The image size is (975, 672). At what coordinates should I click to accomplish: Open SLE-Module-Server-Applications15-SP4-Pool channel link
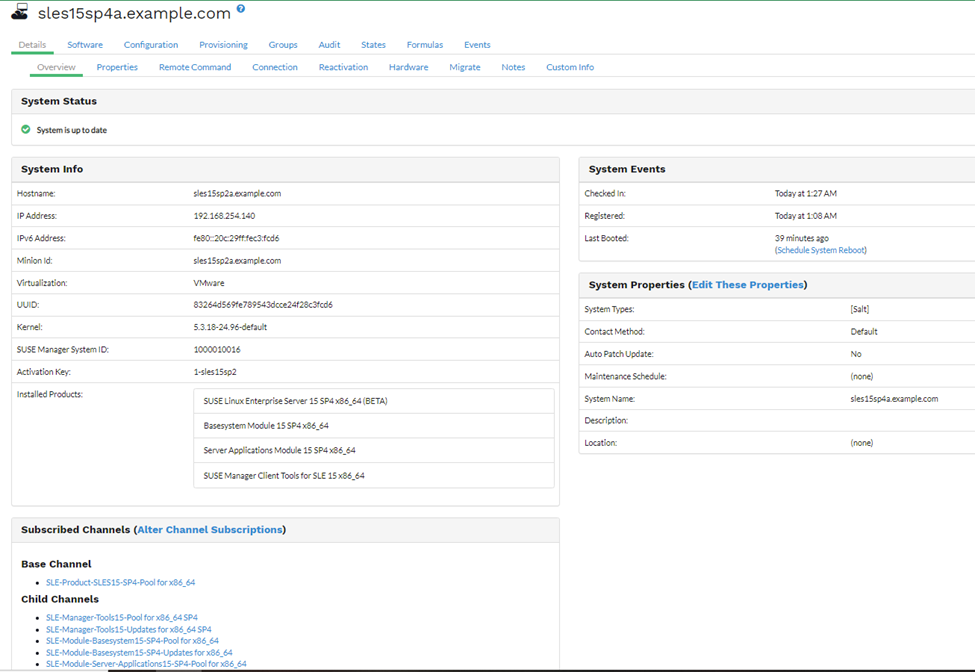(x=146, y=664)
